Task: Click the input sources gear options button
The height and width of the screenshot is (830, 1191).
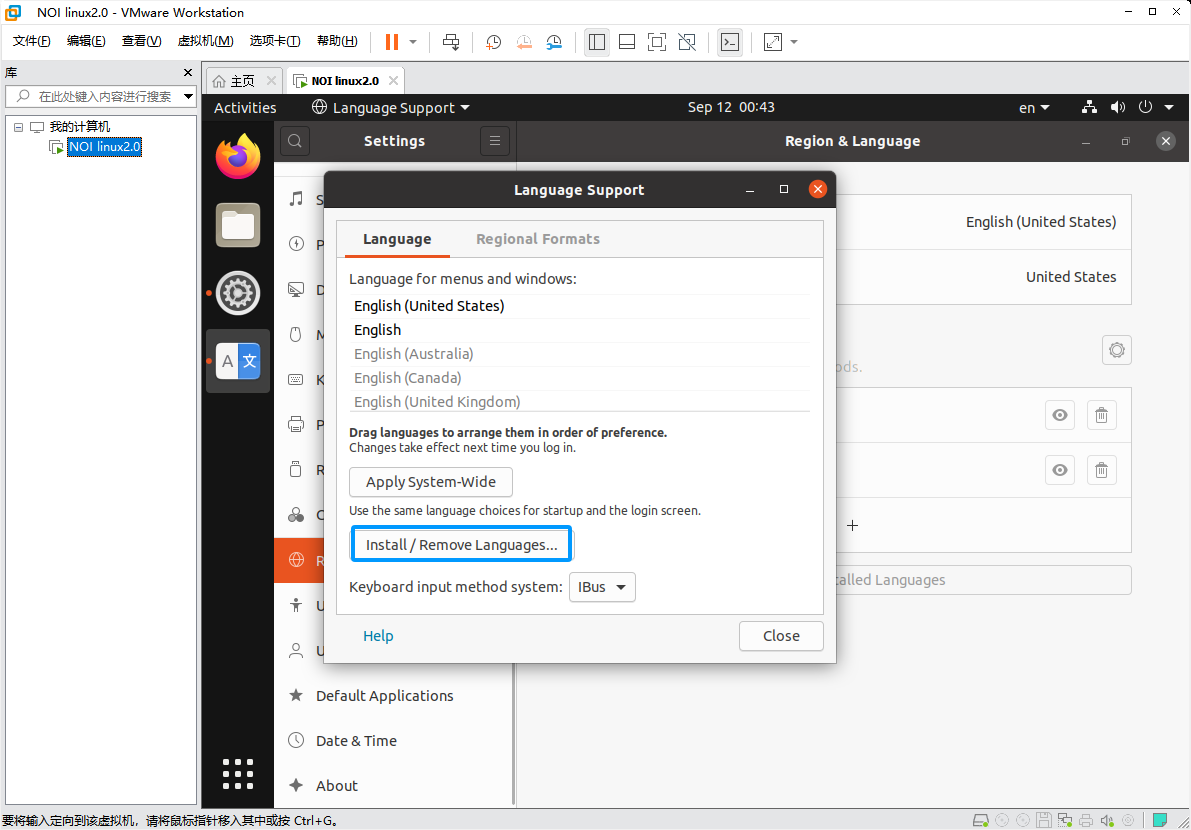Action: (x=1117, y=350)
